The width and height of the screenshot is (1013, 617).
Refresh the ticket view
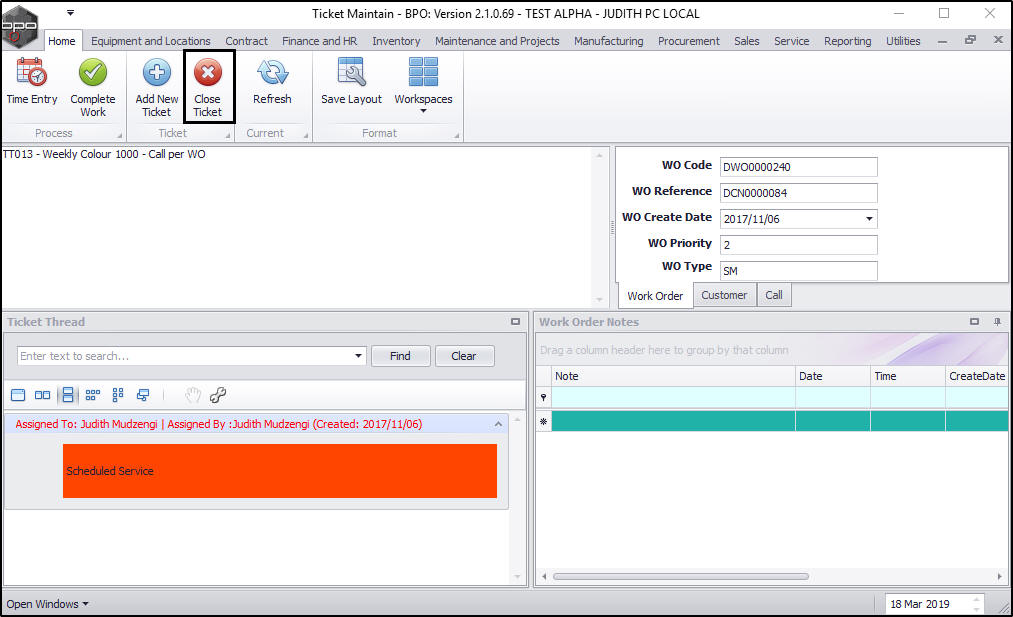(272, 81)
